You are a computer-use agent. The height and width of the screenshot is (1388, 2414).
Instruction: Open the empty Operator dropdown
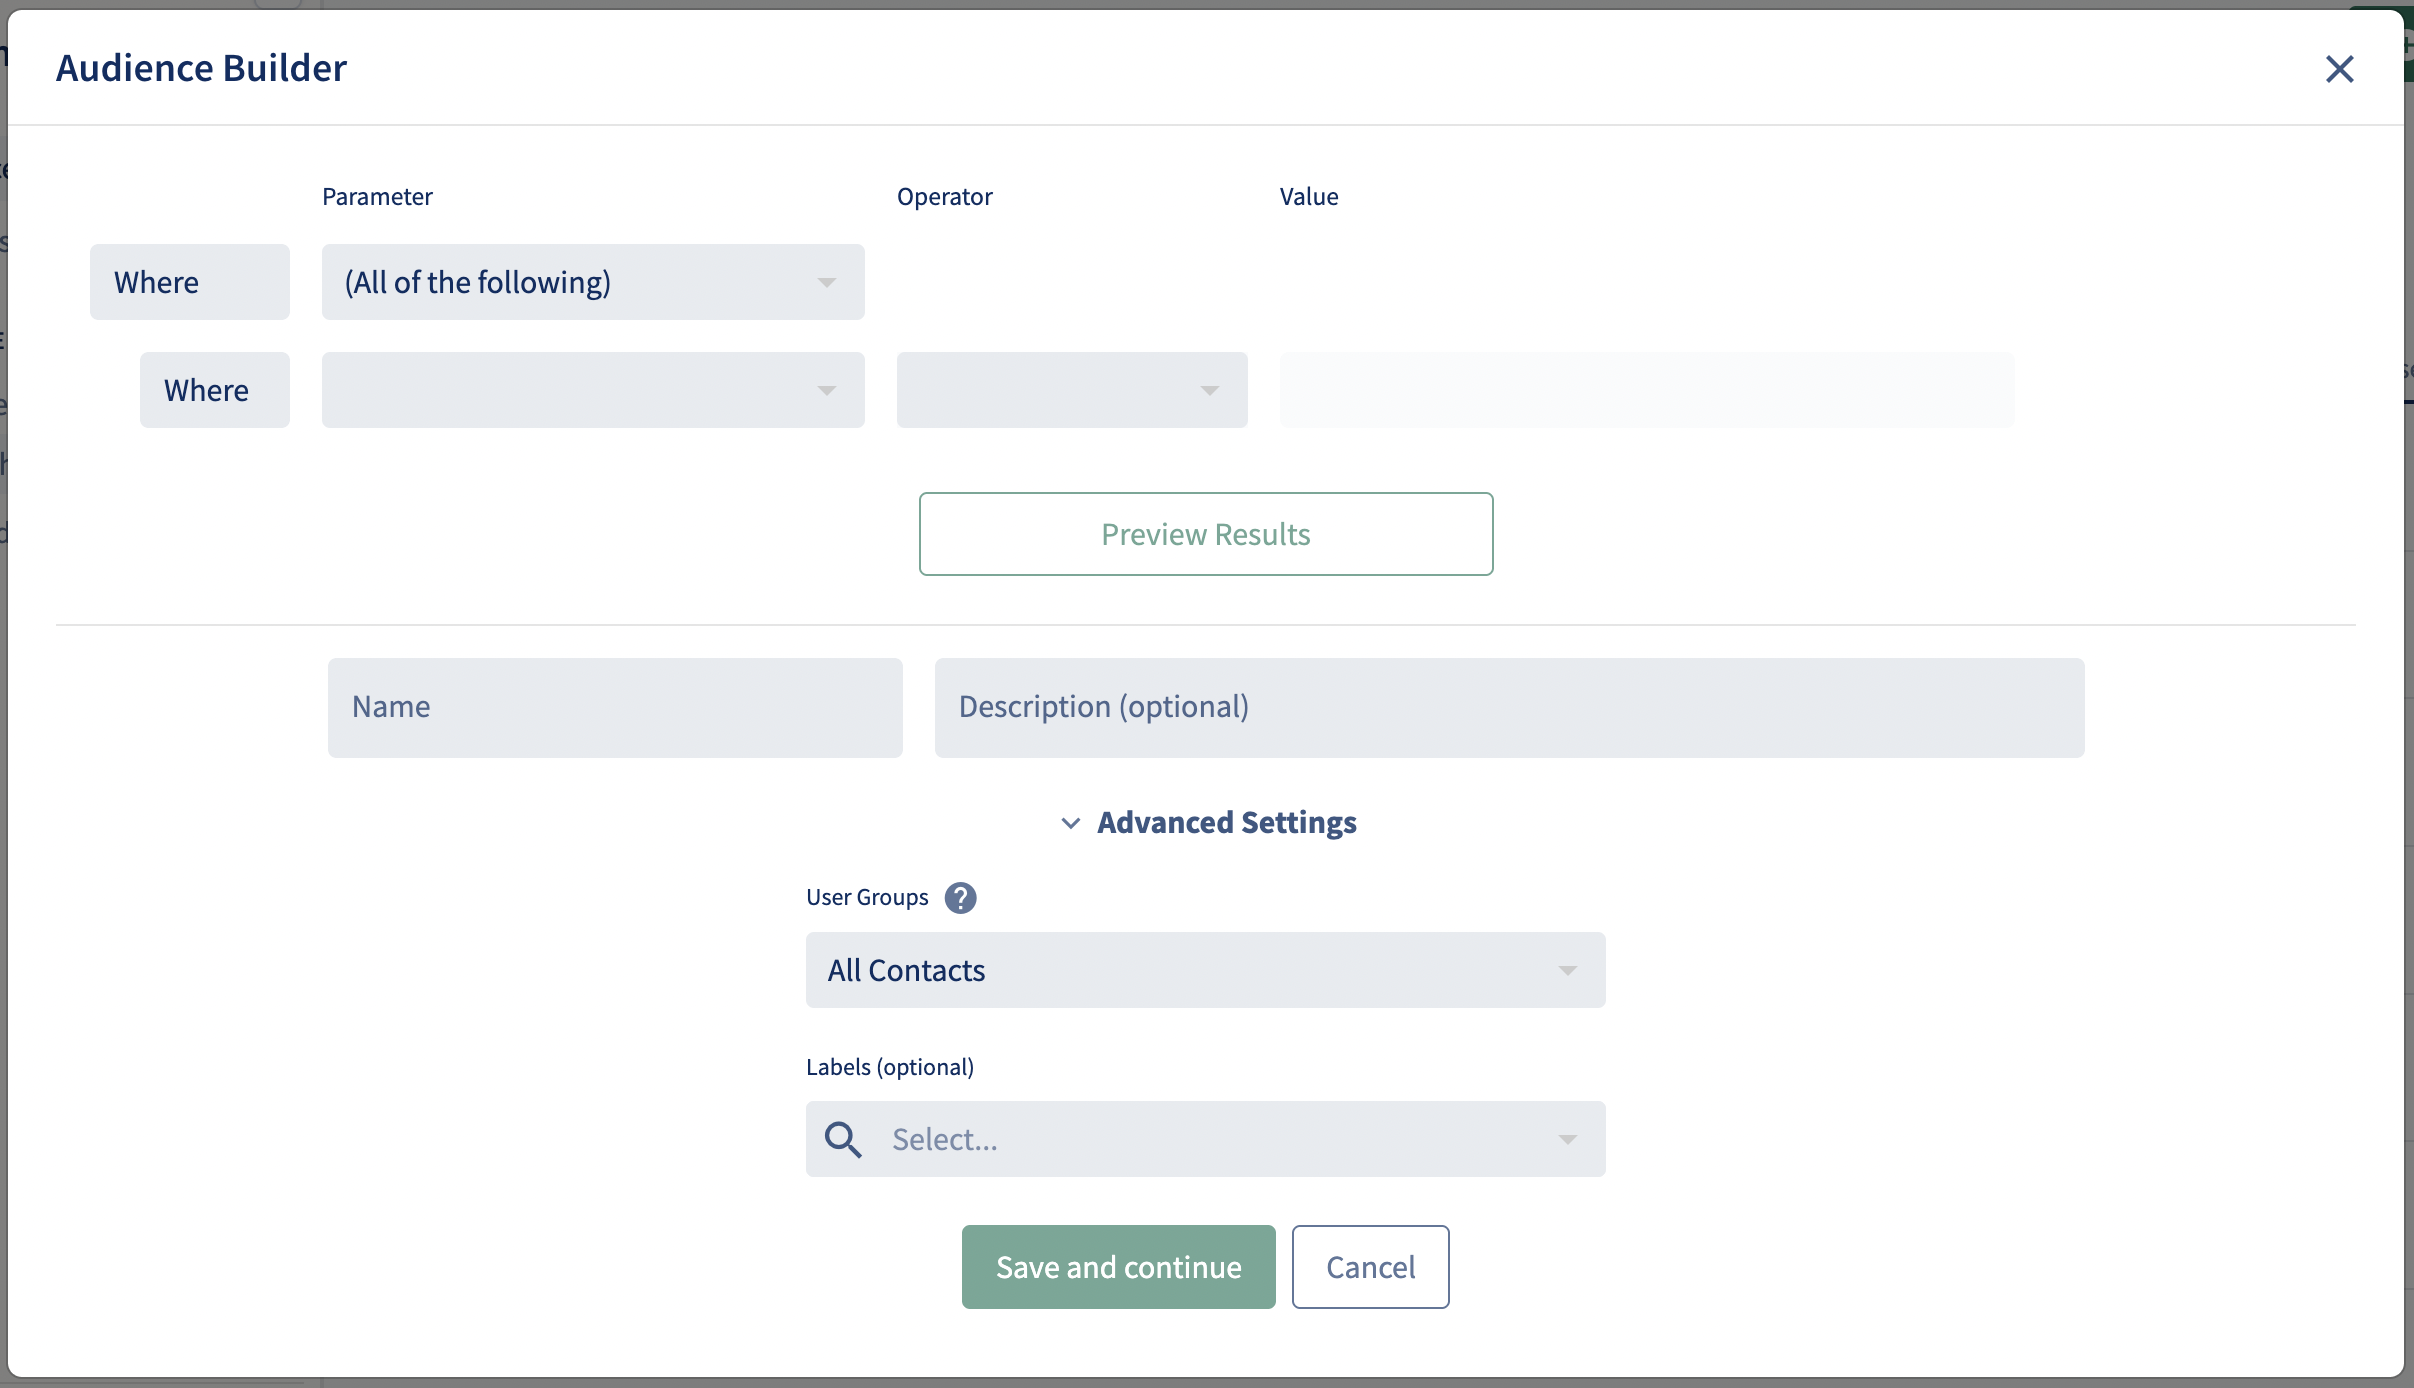pyautogui.click(x=1072, y=390)
